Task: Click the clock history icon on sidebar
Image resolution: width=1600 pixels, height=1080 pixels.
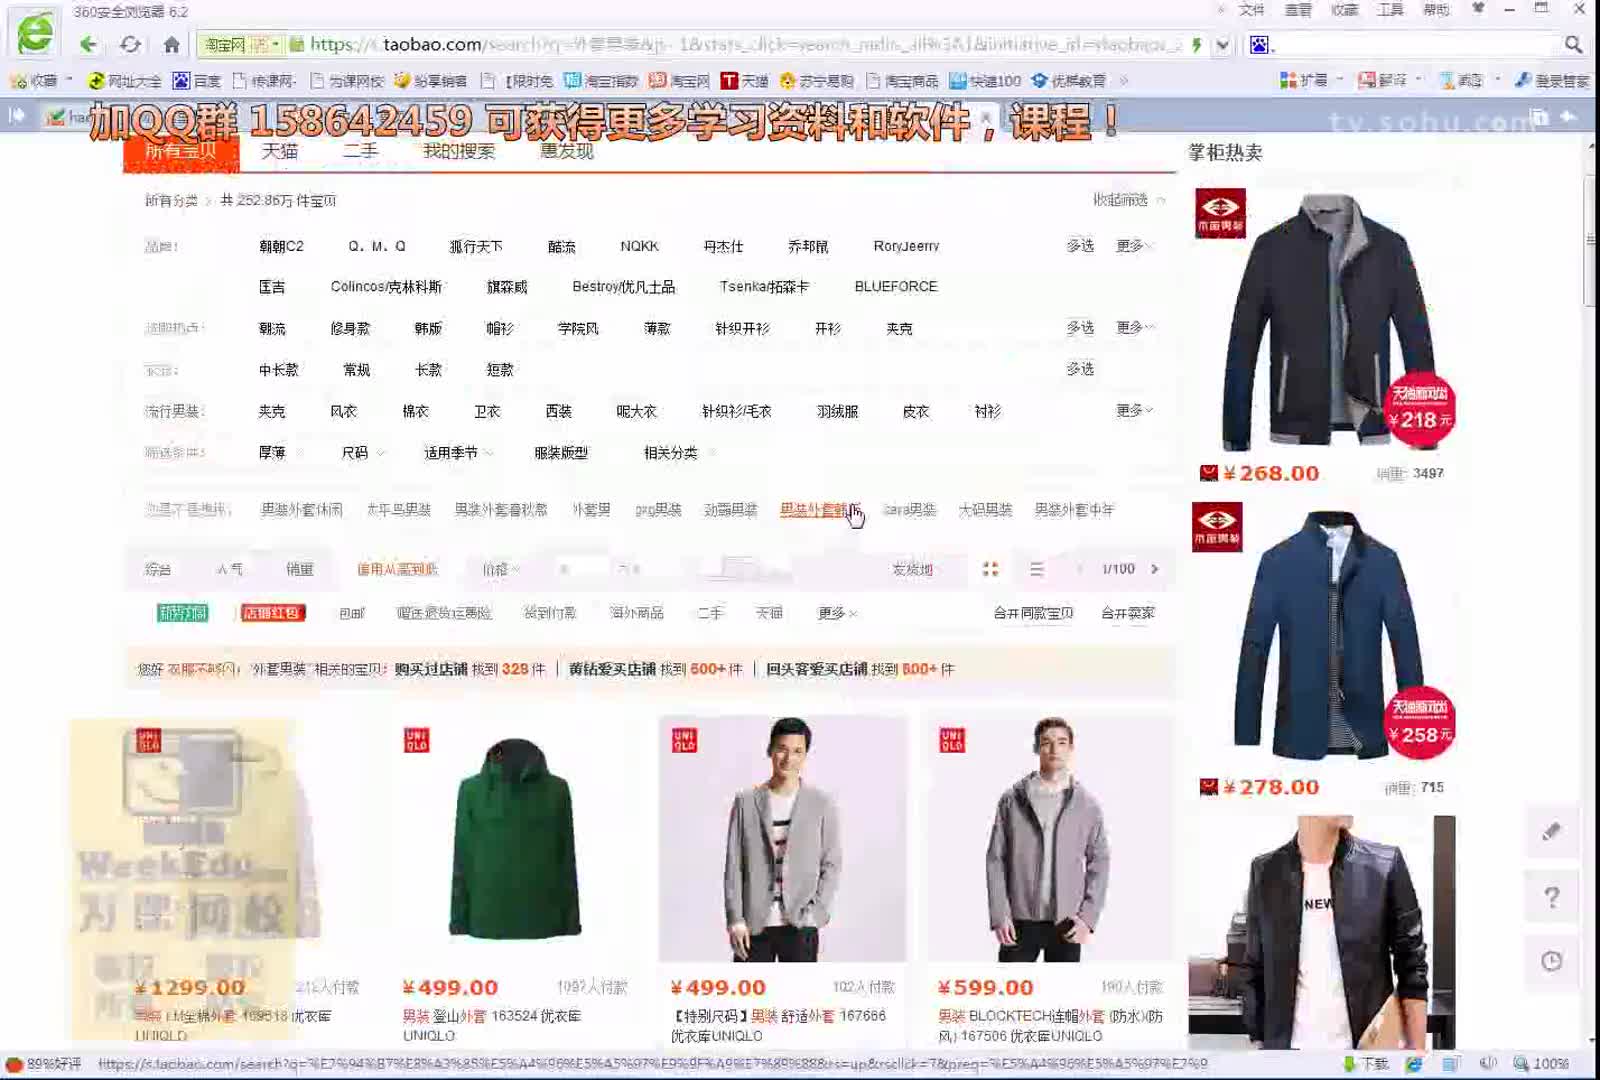Action: point(1551,961)
